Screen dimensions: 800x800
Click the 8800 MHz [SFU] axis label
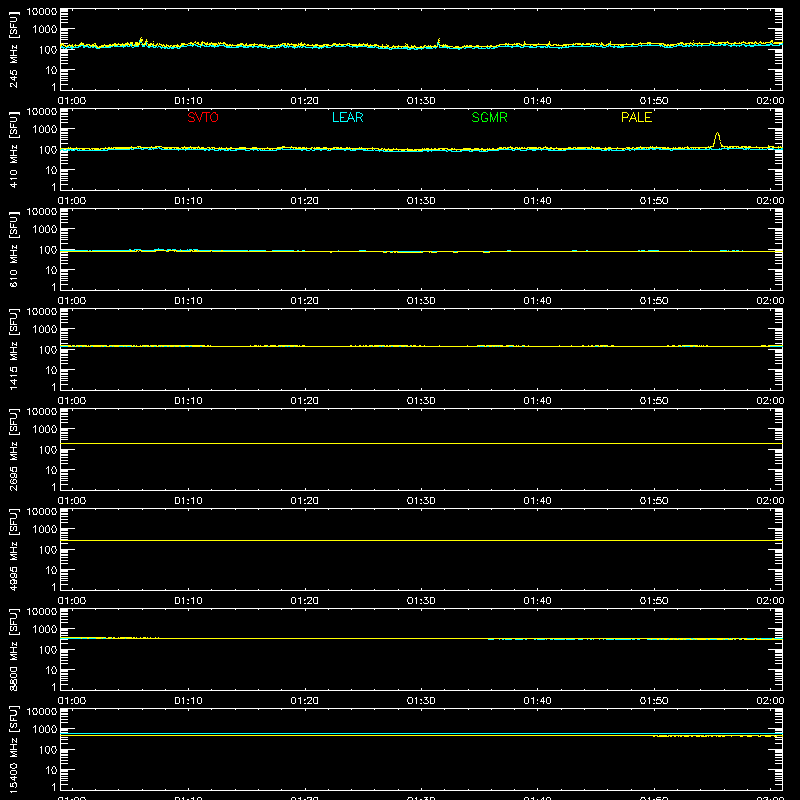[13, 649]
